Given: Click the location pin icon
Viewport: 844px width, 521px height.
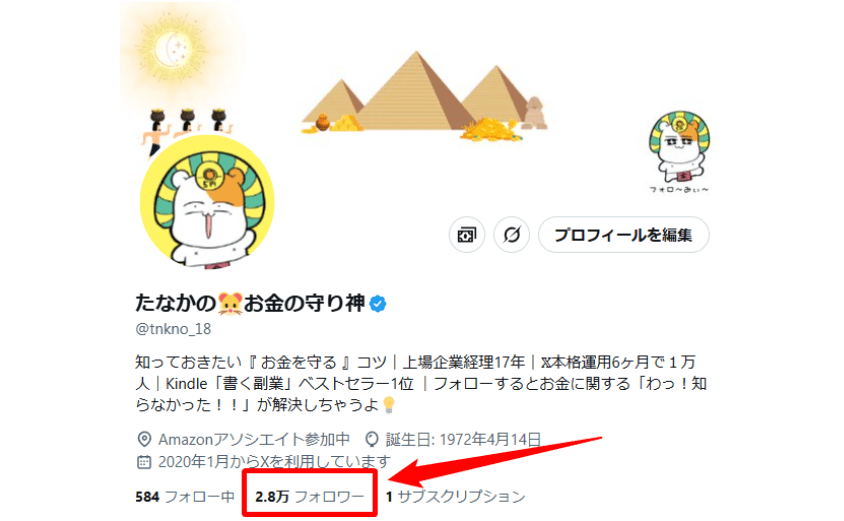Looking at the screenshot, I should (144, 439).
